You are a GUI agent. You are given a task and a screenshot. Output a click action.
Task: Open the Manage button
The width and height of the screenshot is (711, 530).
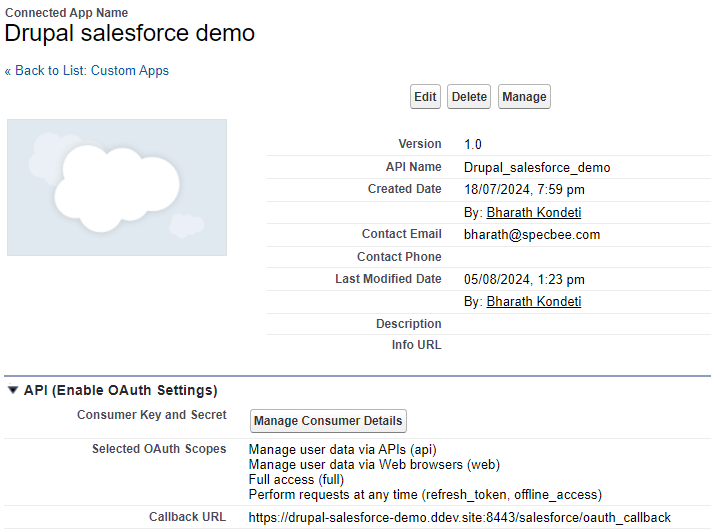[x=524, y=97]
